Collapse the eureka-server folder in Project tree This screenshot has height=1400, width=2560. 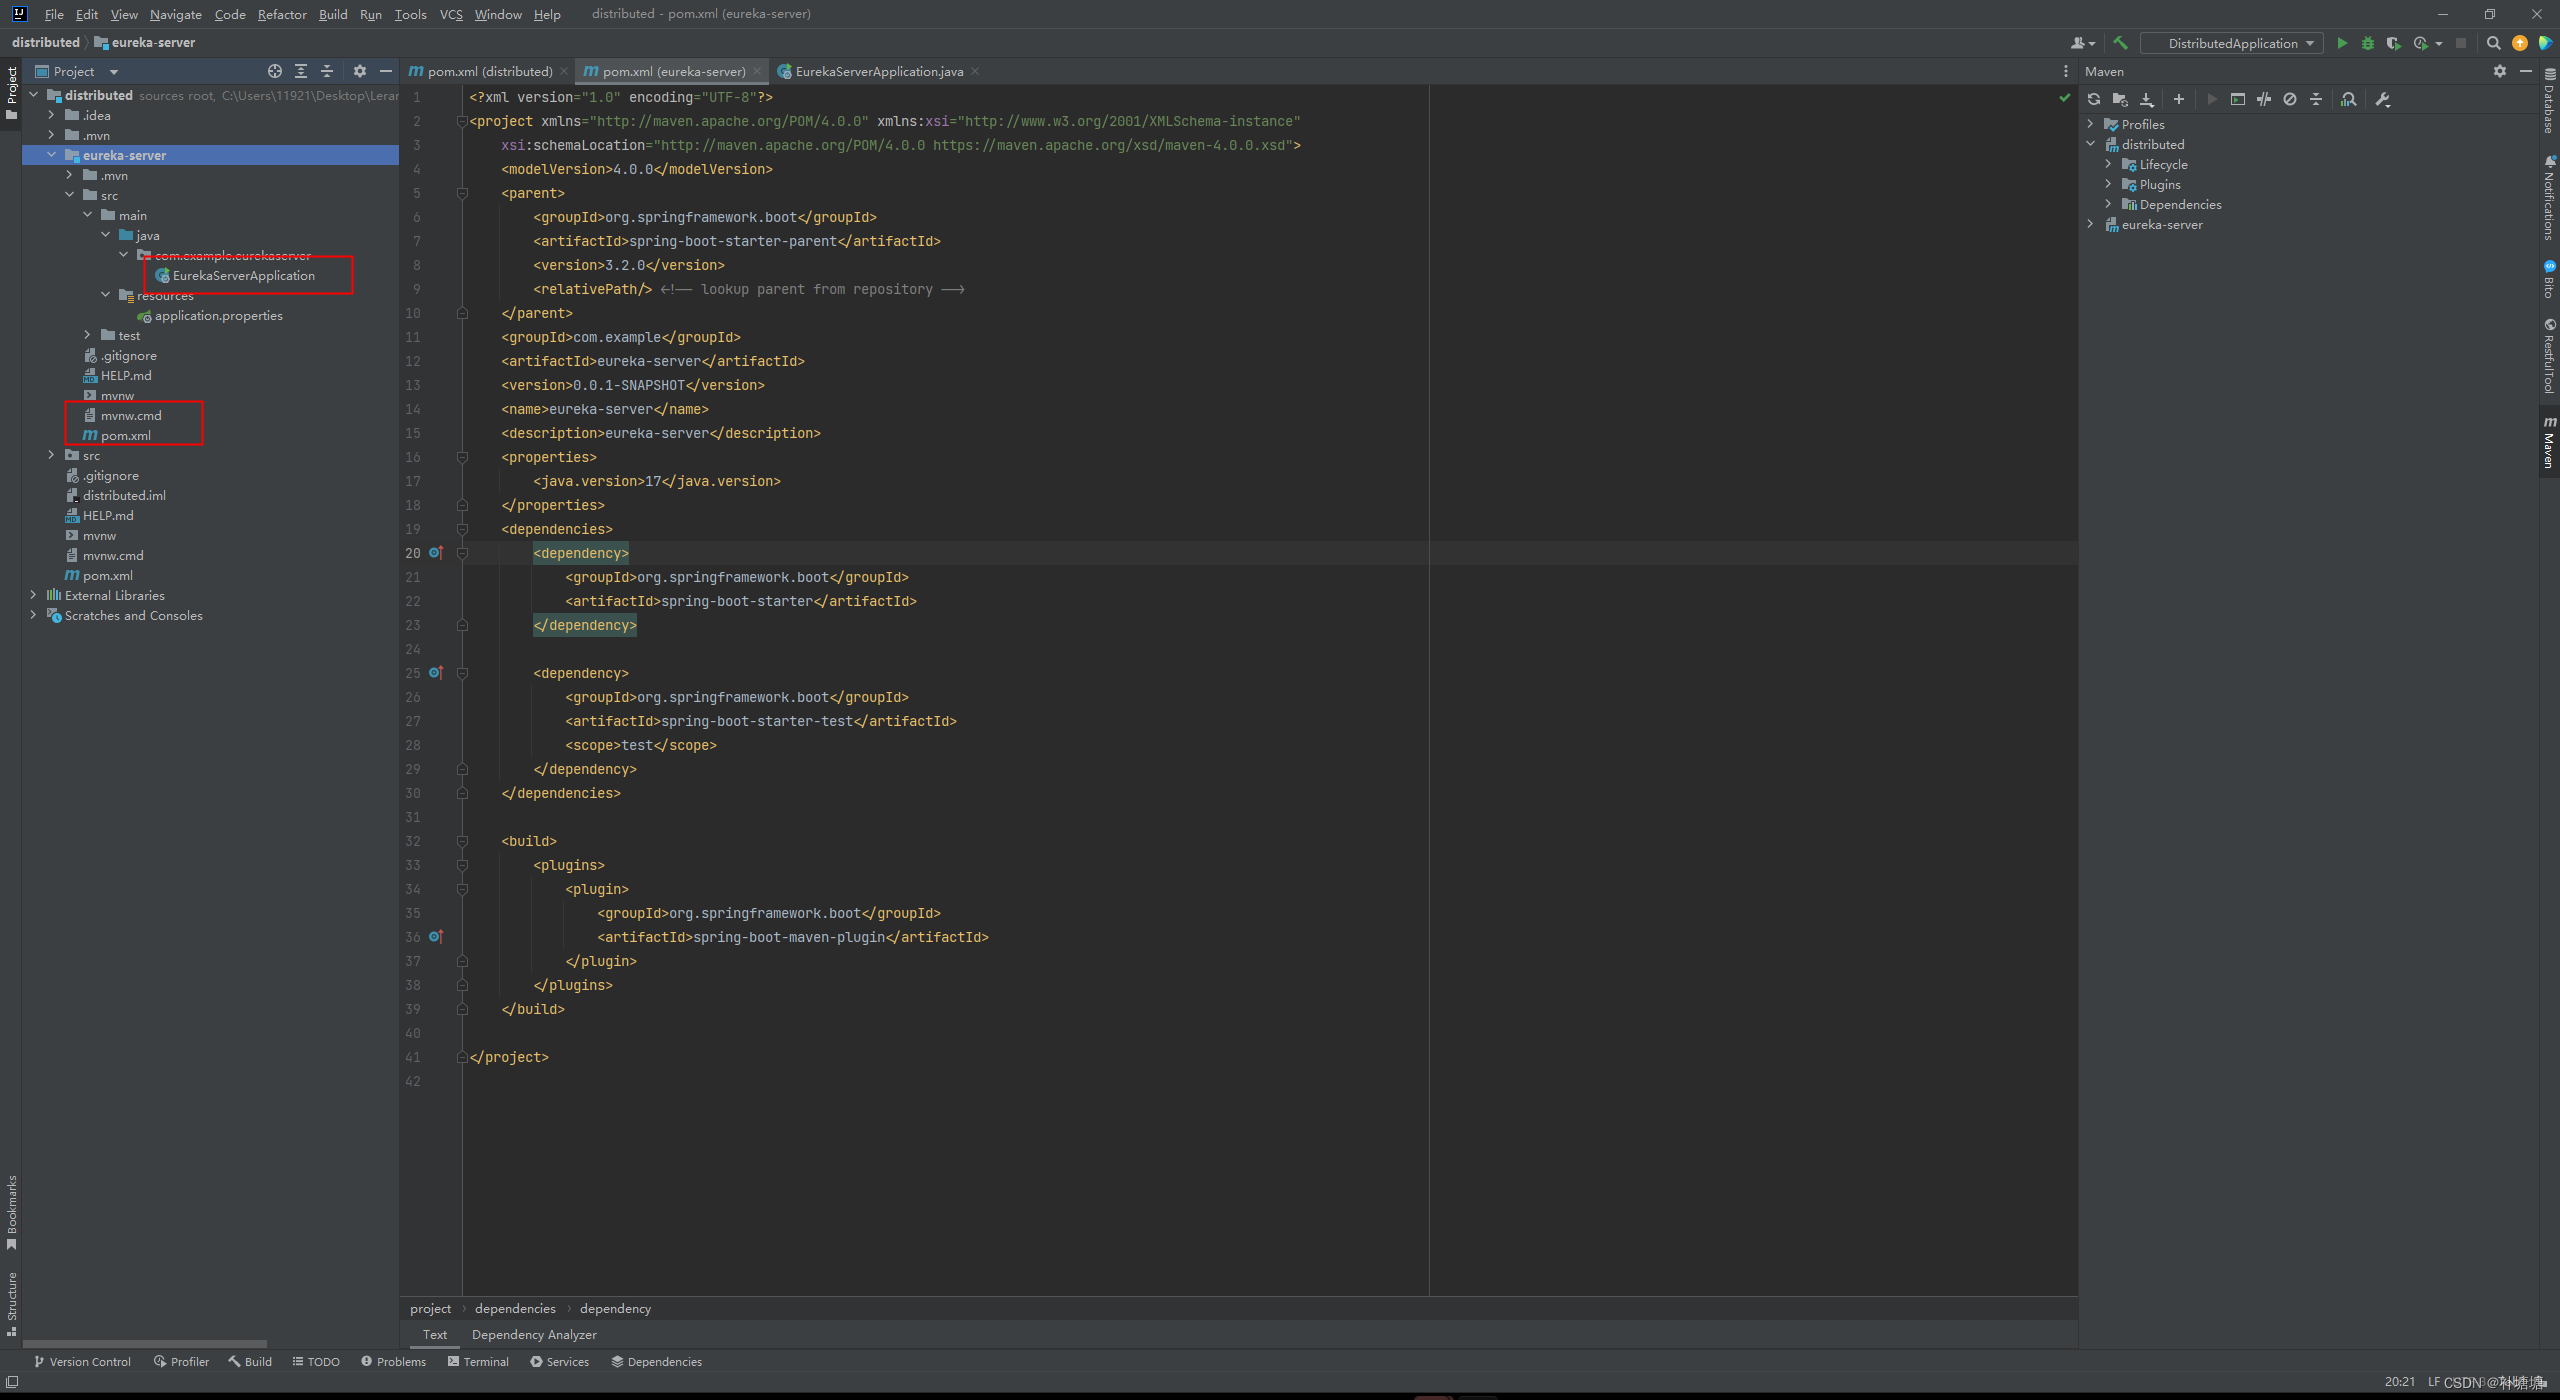pyautogui.click(x=52, y=155)
